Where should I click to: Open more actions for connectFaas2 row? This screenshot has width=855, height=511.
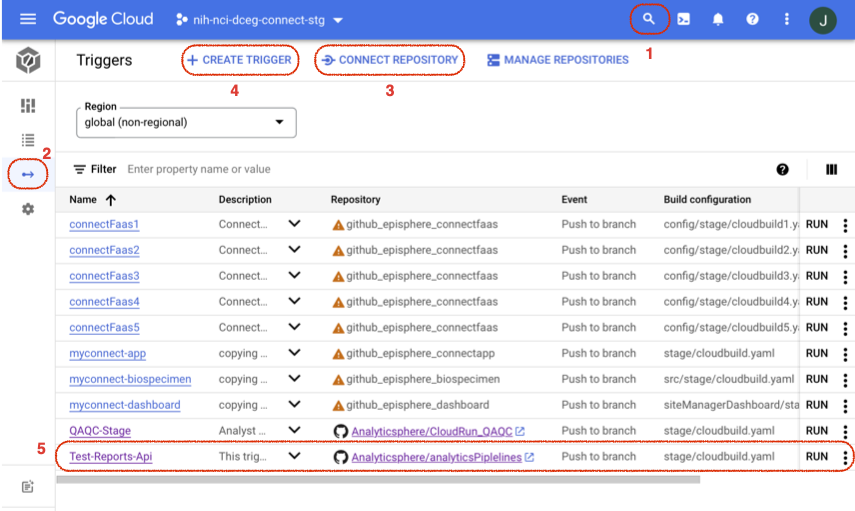point(845,251)
